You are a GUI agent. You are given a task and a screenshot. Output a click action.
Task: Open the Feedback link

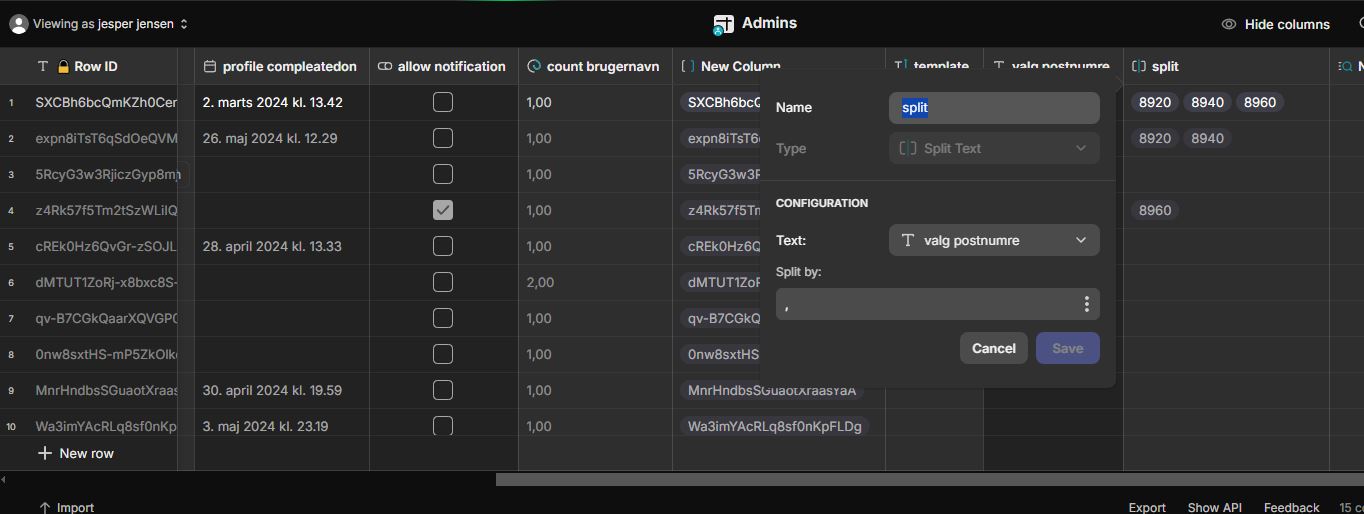click(1291, 508)
